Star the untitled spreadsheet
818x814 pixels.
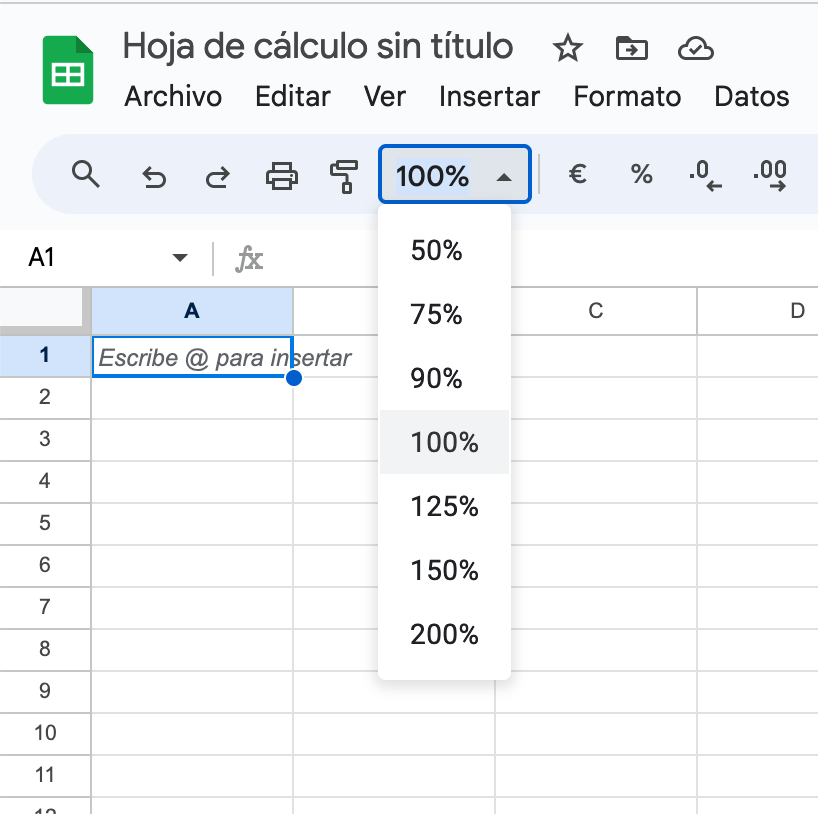[567, 47]
